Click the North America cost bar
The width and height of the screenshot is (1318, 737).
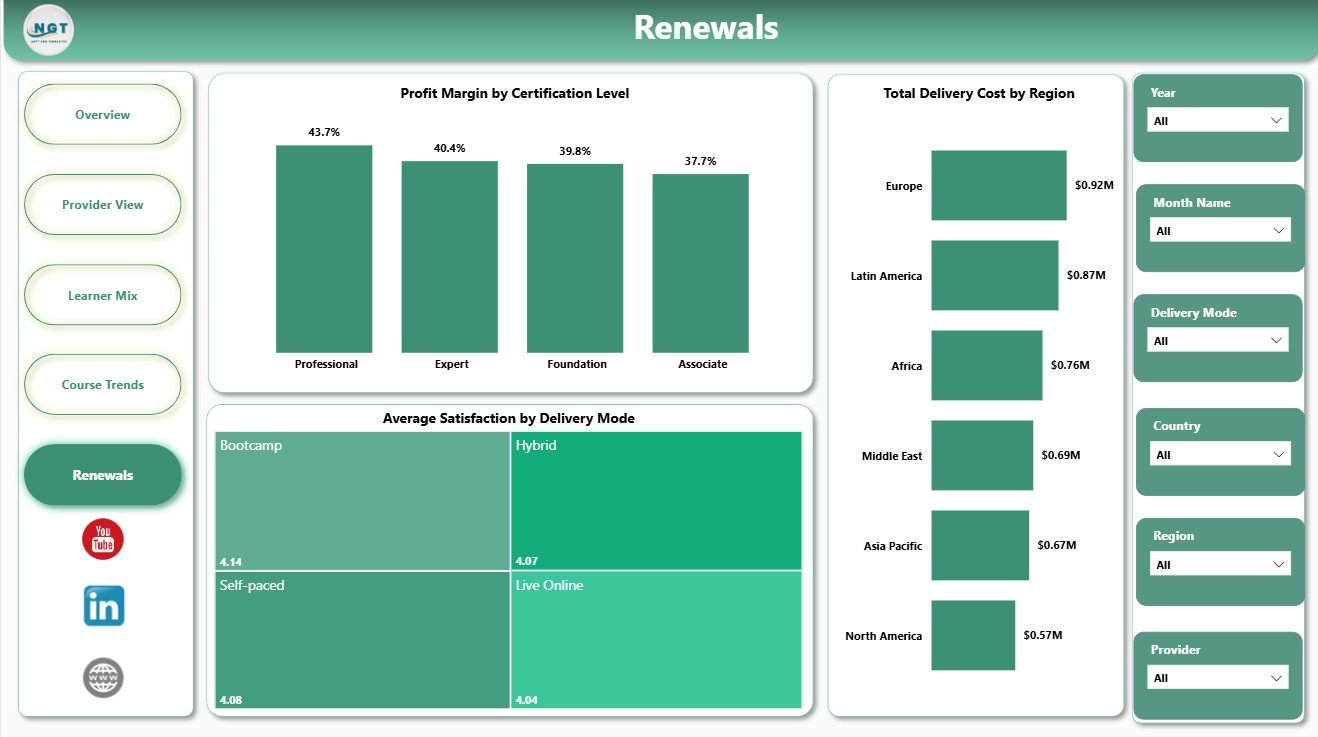coord(973,635)
